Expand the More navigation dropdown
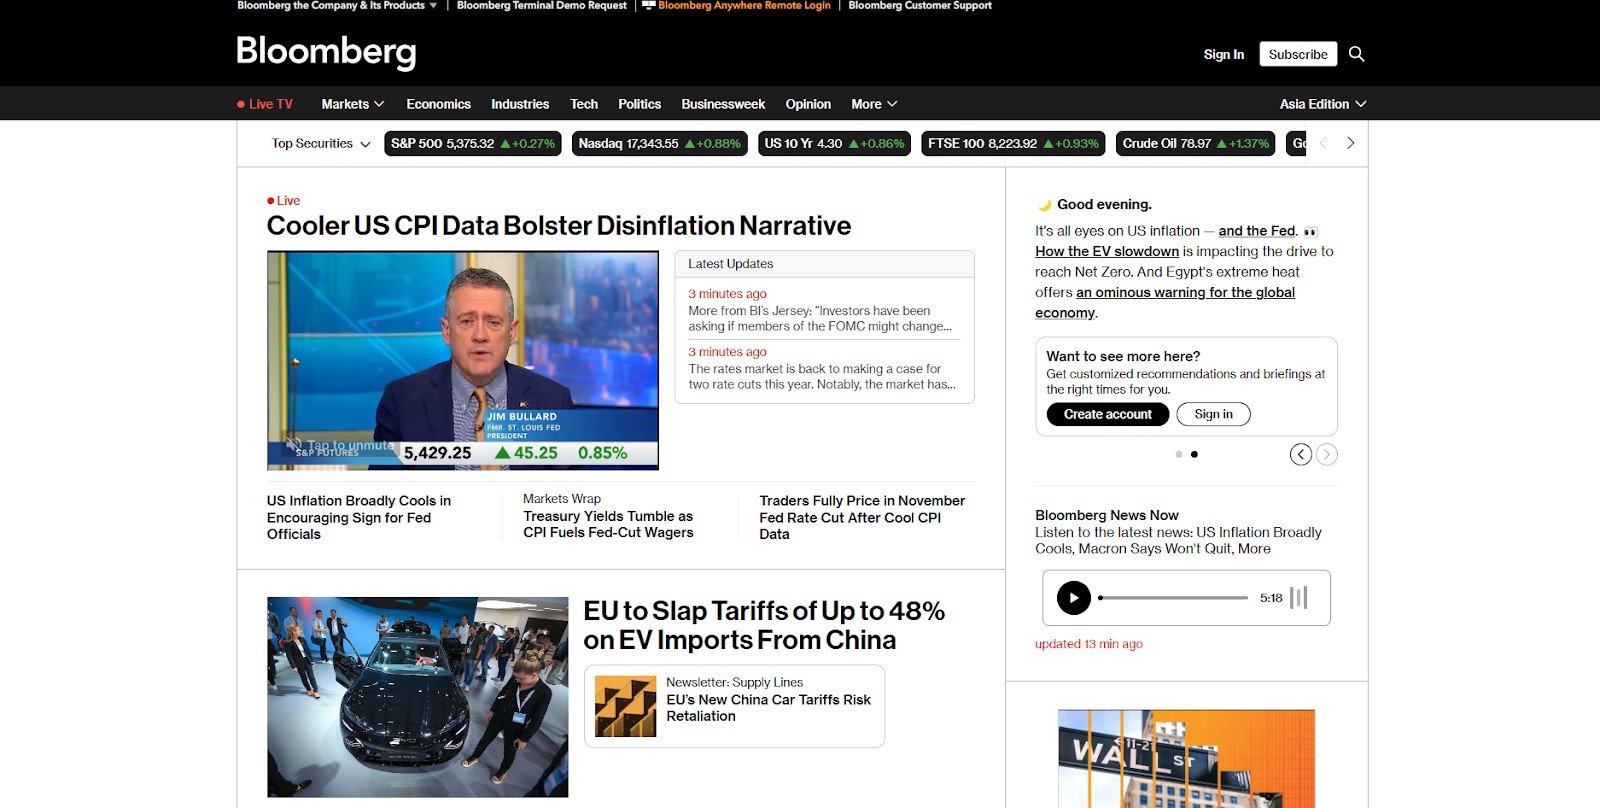 point(874,104)
